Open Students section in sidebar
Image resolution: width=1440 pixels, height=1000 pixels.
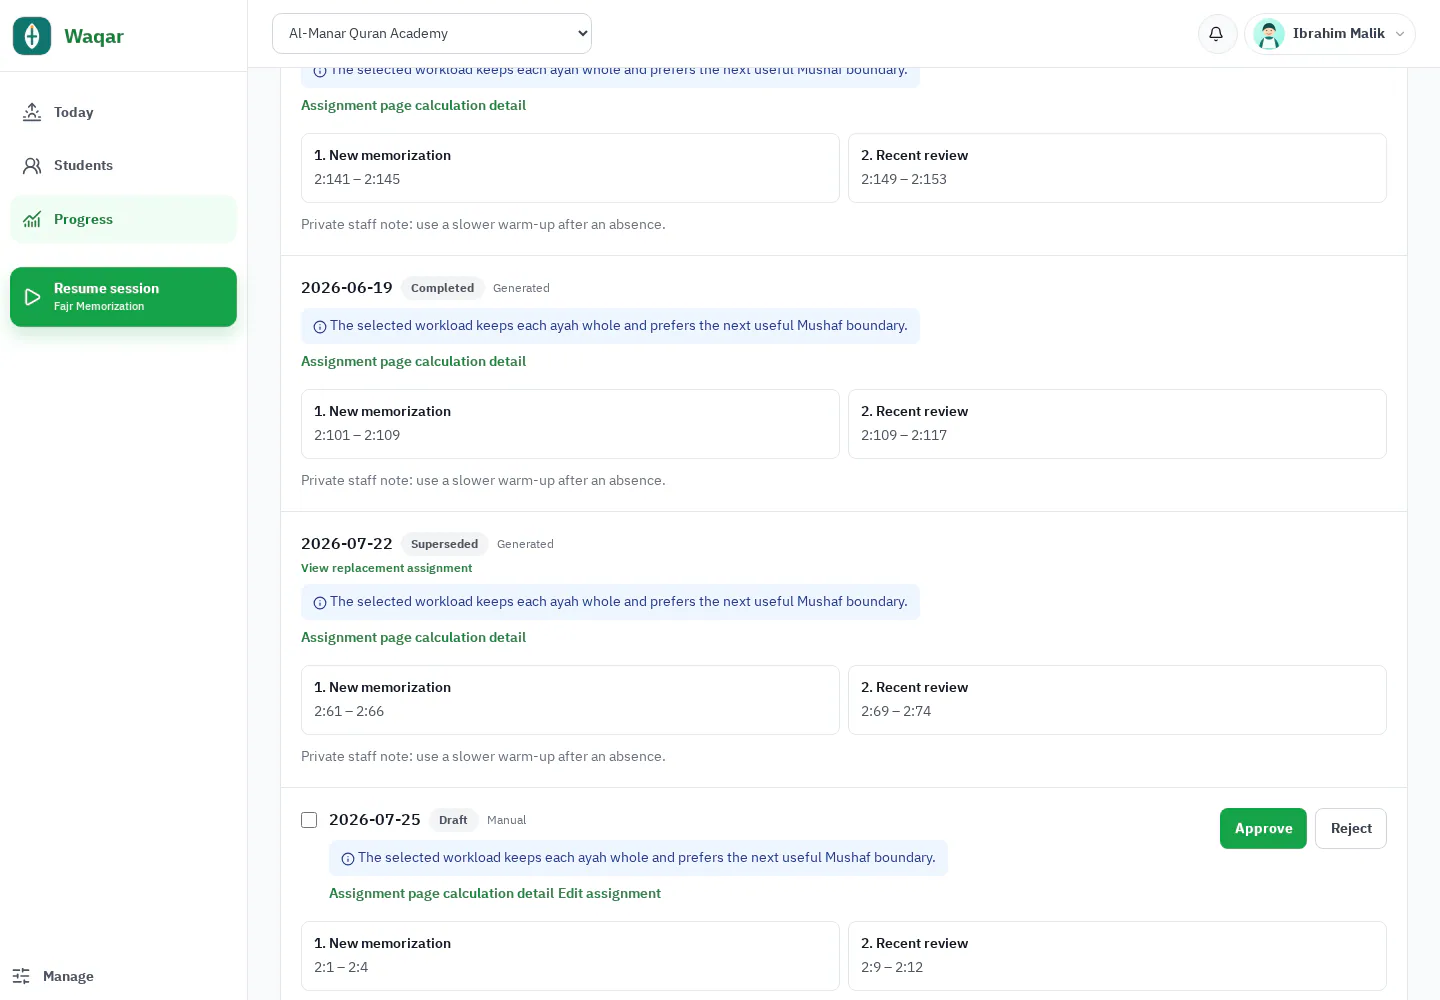point(123,165)
